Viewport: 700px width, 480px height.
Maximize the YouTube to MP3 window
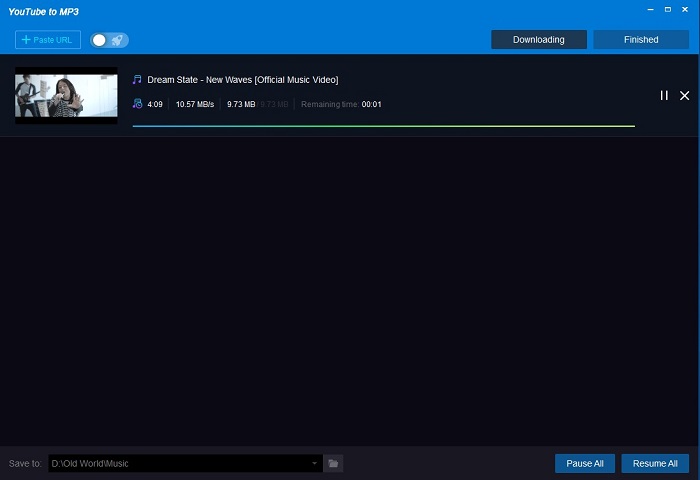coord(668,9)
